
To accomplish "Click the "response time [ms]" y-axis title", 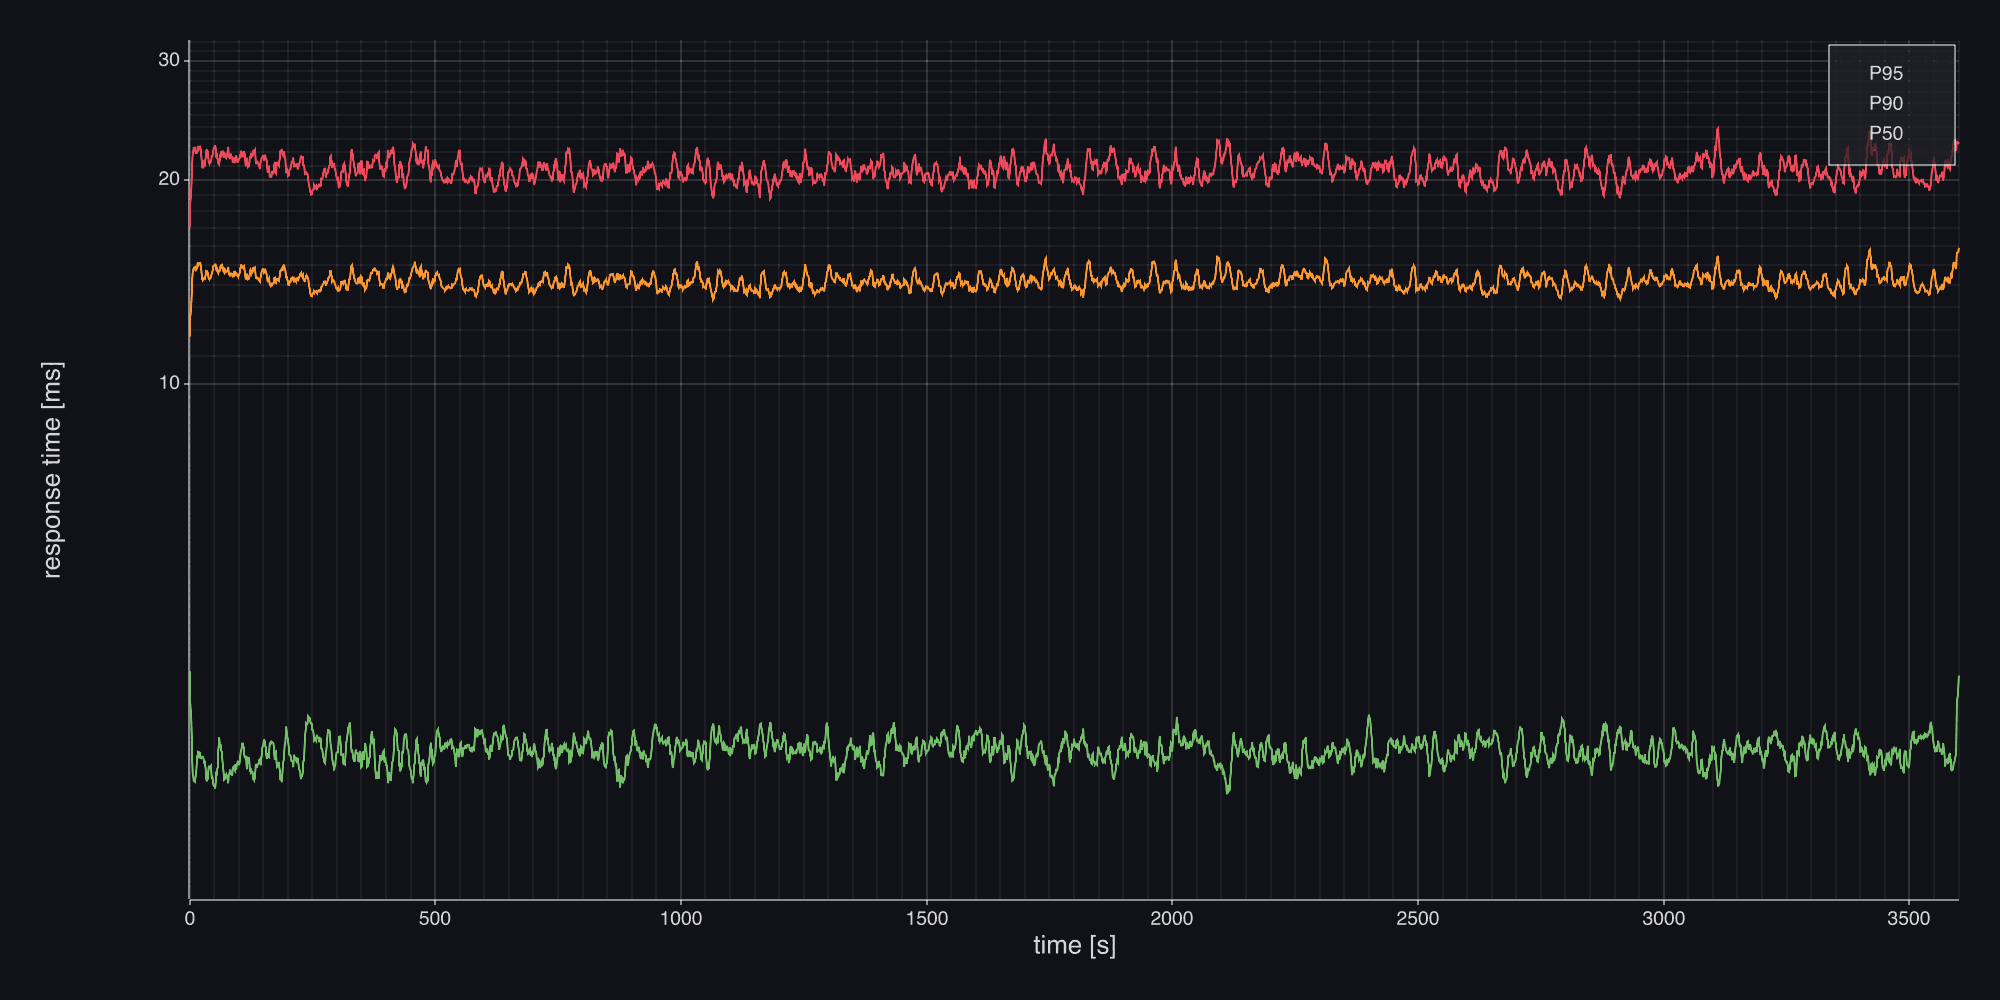I will 52,470.
